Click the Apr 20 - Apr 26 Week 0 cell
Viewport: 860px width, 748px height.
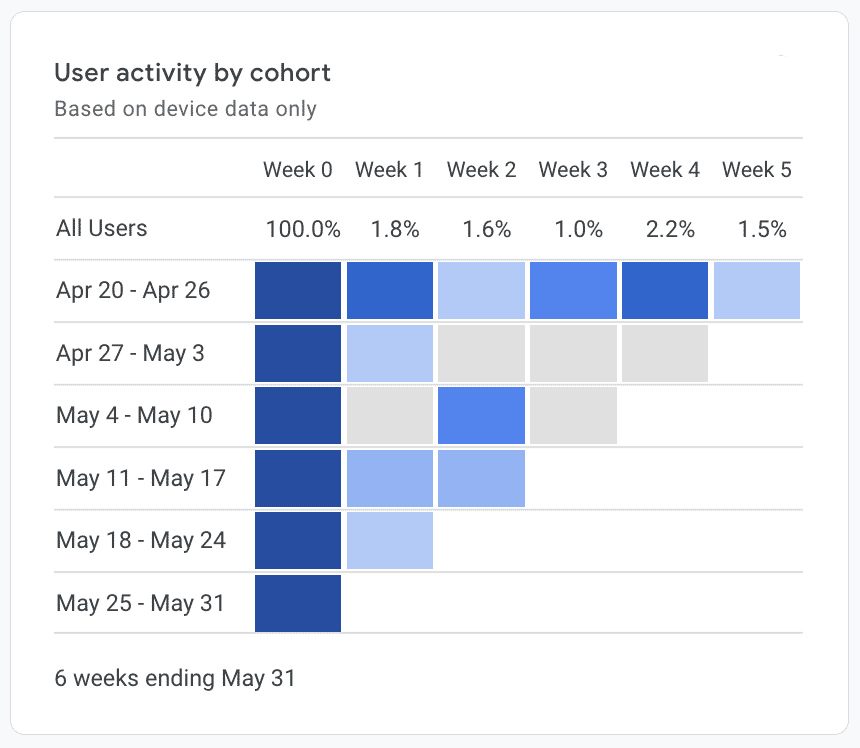(x=298, y=291)
